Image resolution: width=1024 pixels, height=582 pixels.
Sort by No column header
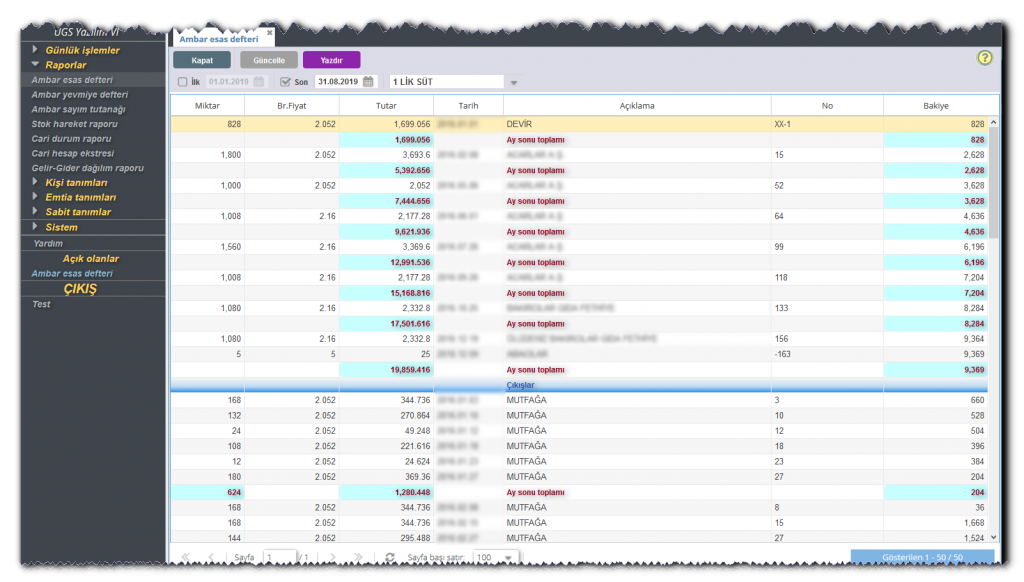pyautogui.click(x=827, y=105)
